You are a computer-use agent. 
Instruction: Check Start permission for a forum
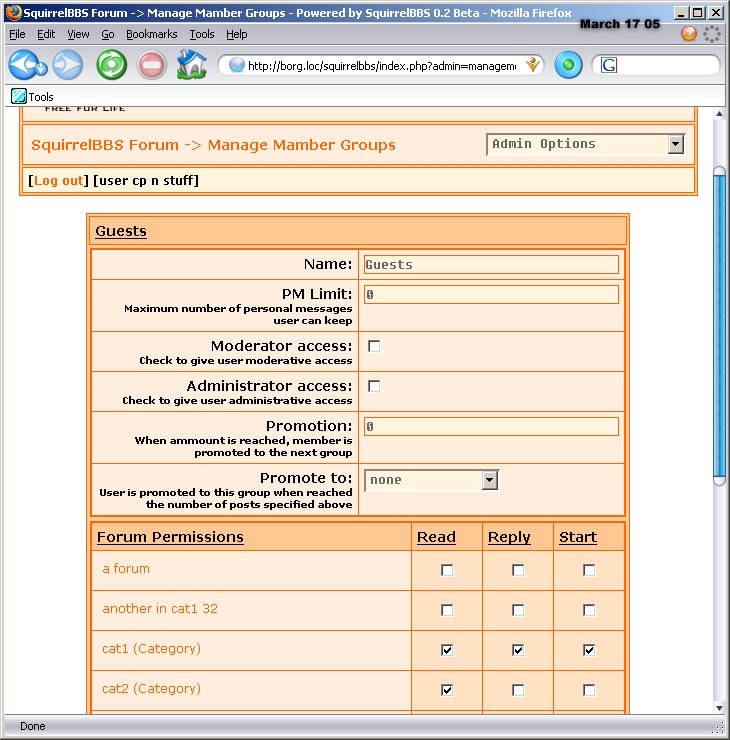pos(589,570)
